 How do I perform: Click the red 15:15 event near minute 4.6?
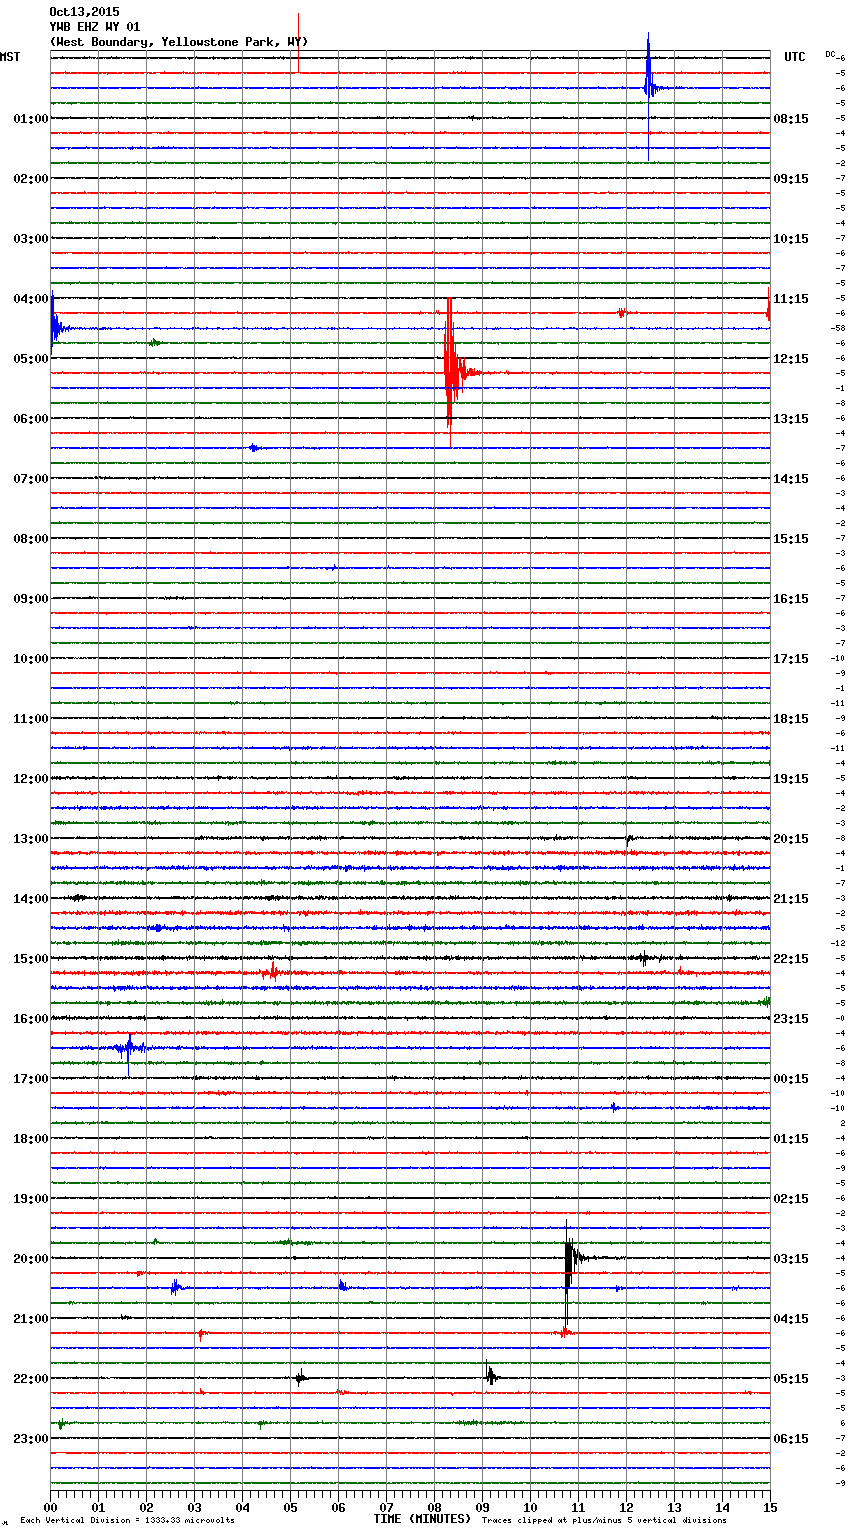271,972
